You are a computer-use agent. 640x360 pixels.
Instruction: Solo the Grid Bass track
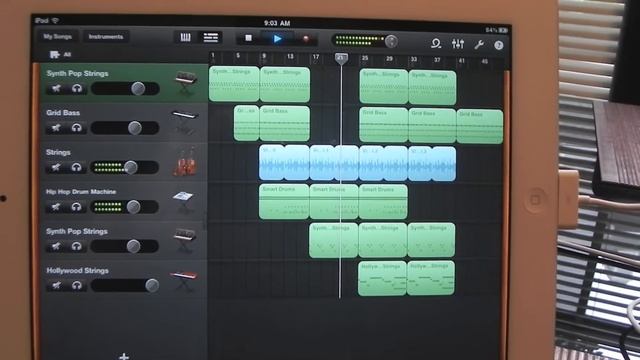(x=77, y=128)
